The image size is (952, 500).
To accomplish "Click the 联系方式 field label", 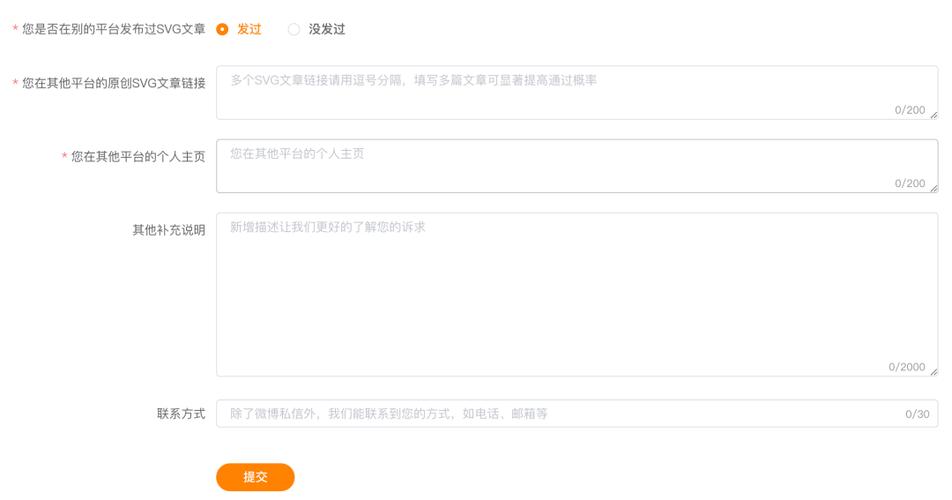I will [x=181, y=413].
